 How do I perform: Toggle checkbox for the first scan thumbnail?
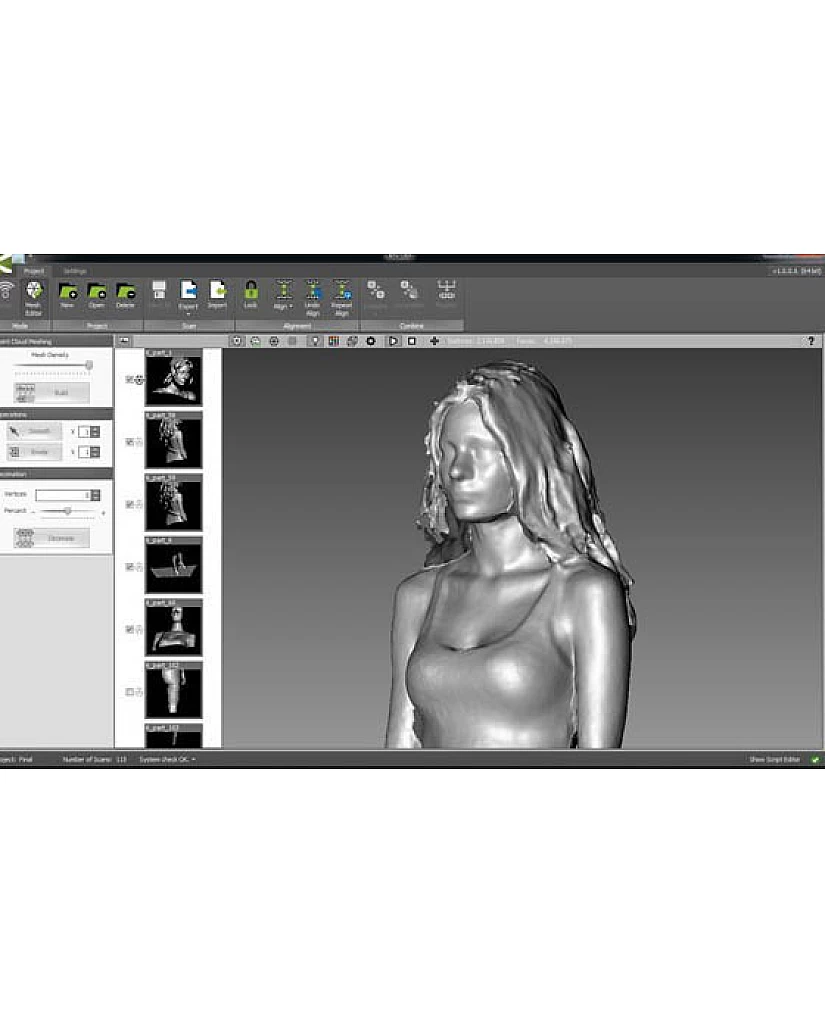(129, 379)
